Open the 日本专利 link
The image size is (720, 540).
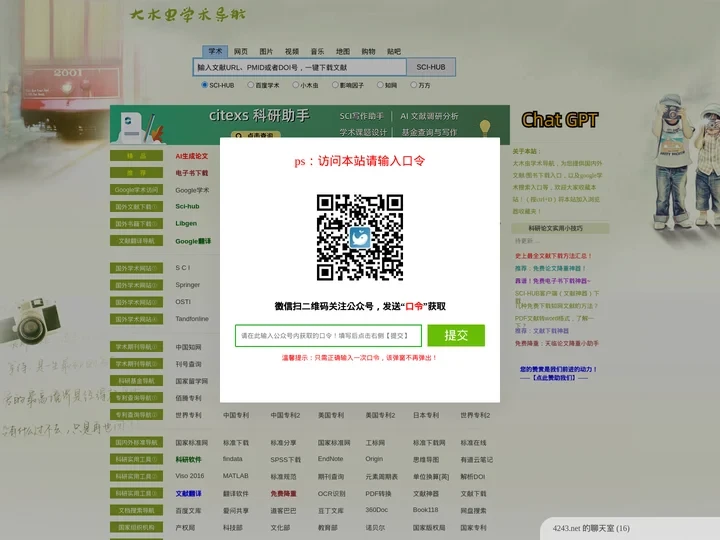point(426,415)
